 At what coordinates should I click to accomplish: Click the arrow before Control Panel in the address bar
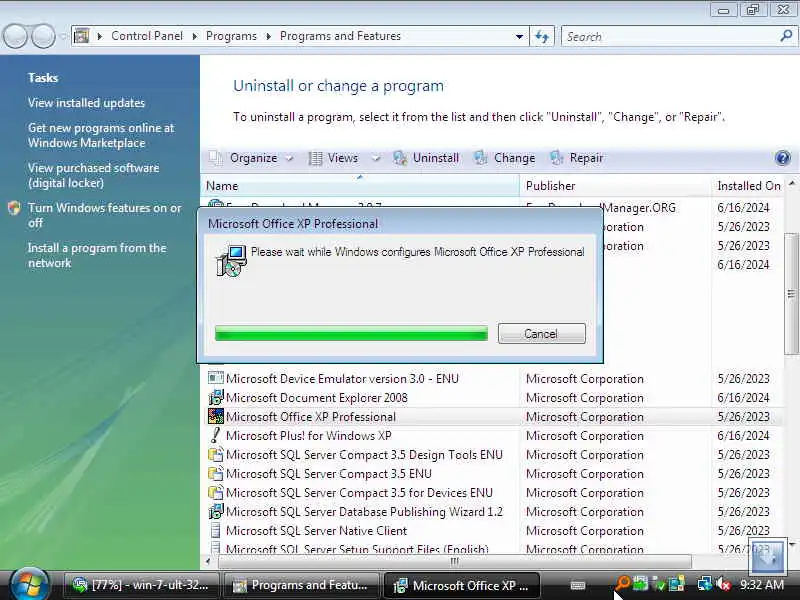point(99,36)
